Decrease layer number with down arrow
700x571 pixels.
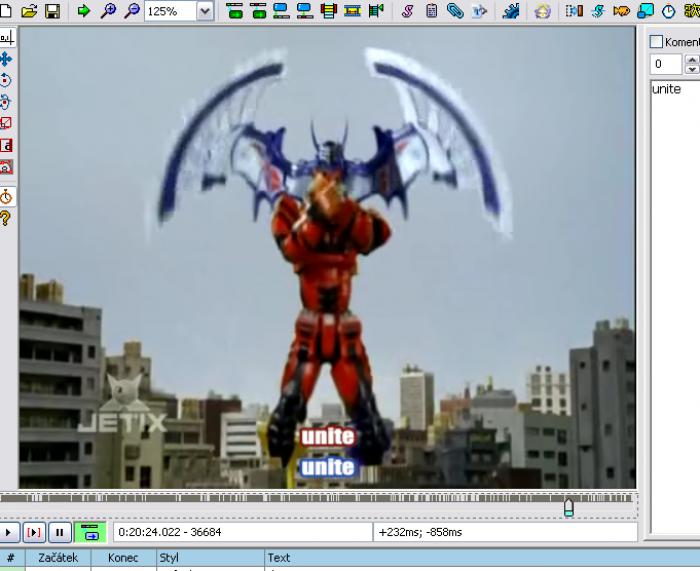[692, 69]
